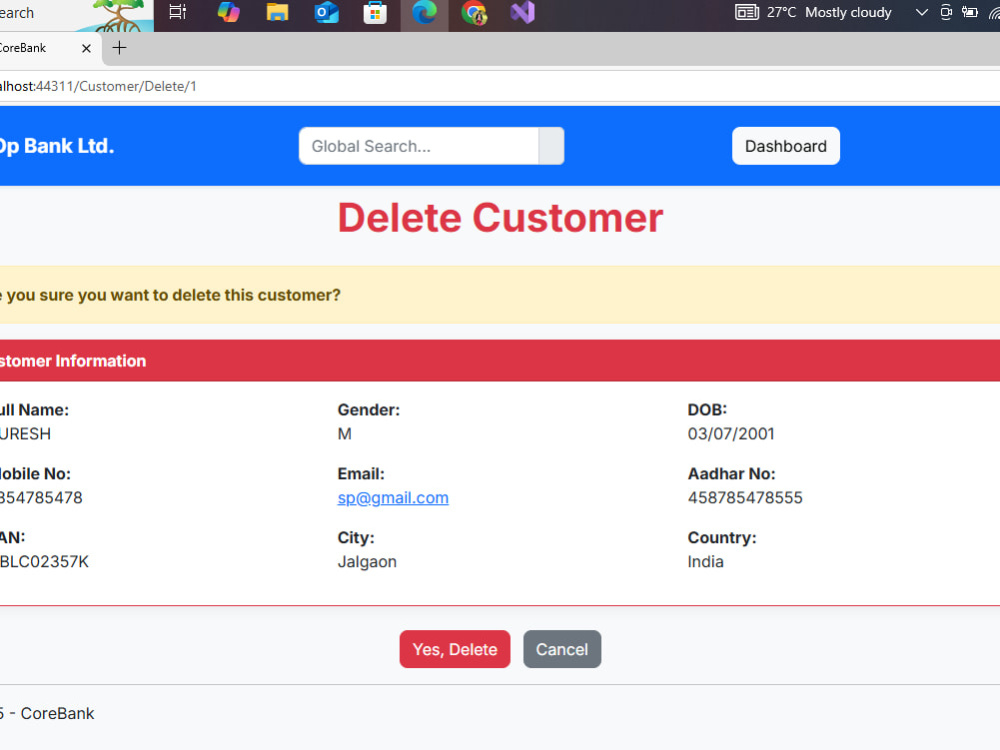
Task: Close the CoreBank browser tab
Action: (86, 48)
